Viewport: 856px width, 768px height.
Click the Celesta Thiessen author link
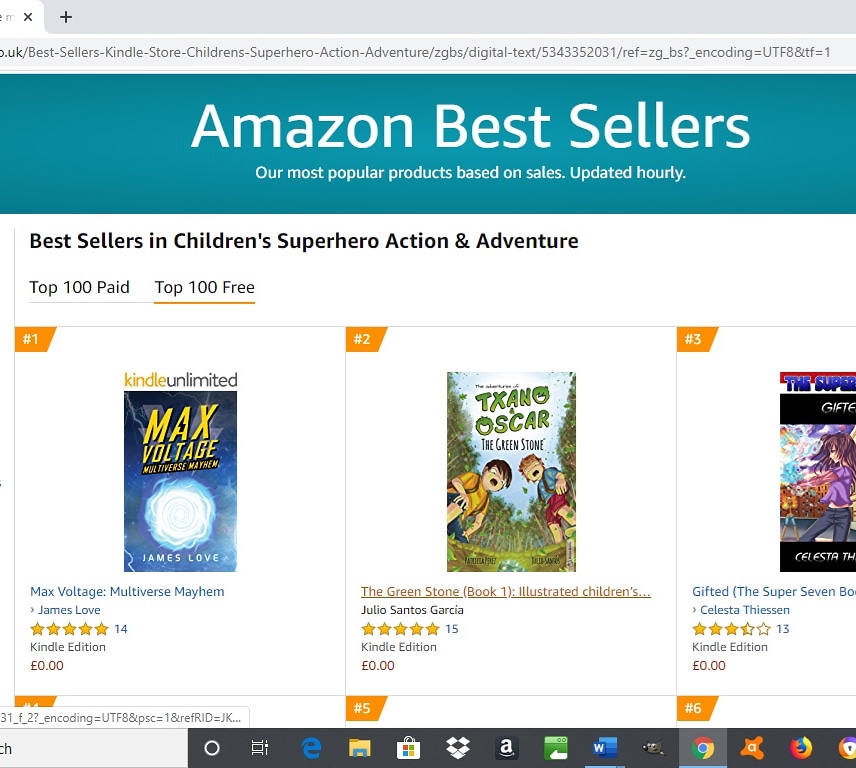[744, 609]
